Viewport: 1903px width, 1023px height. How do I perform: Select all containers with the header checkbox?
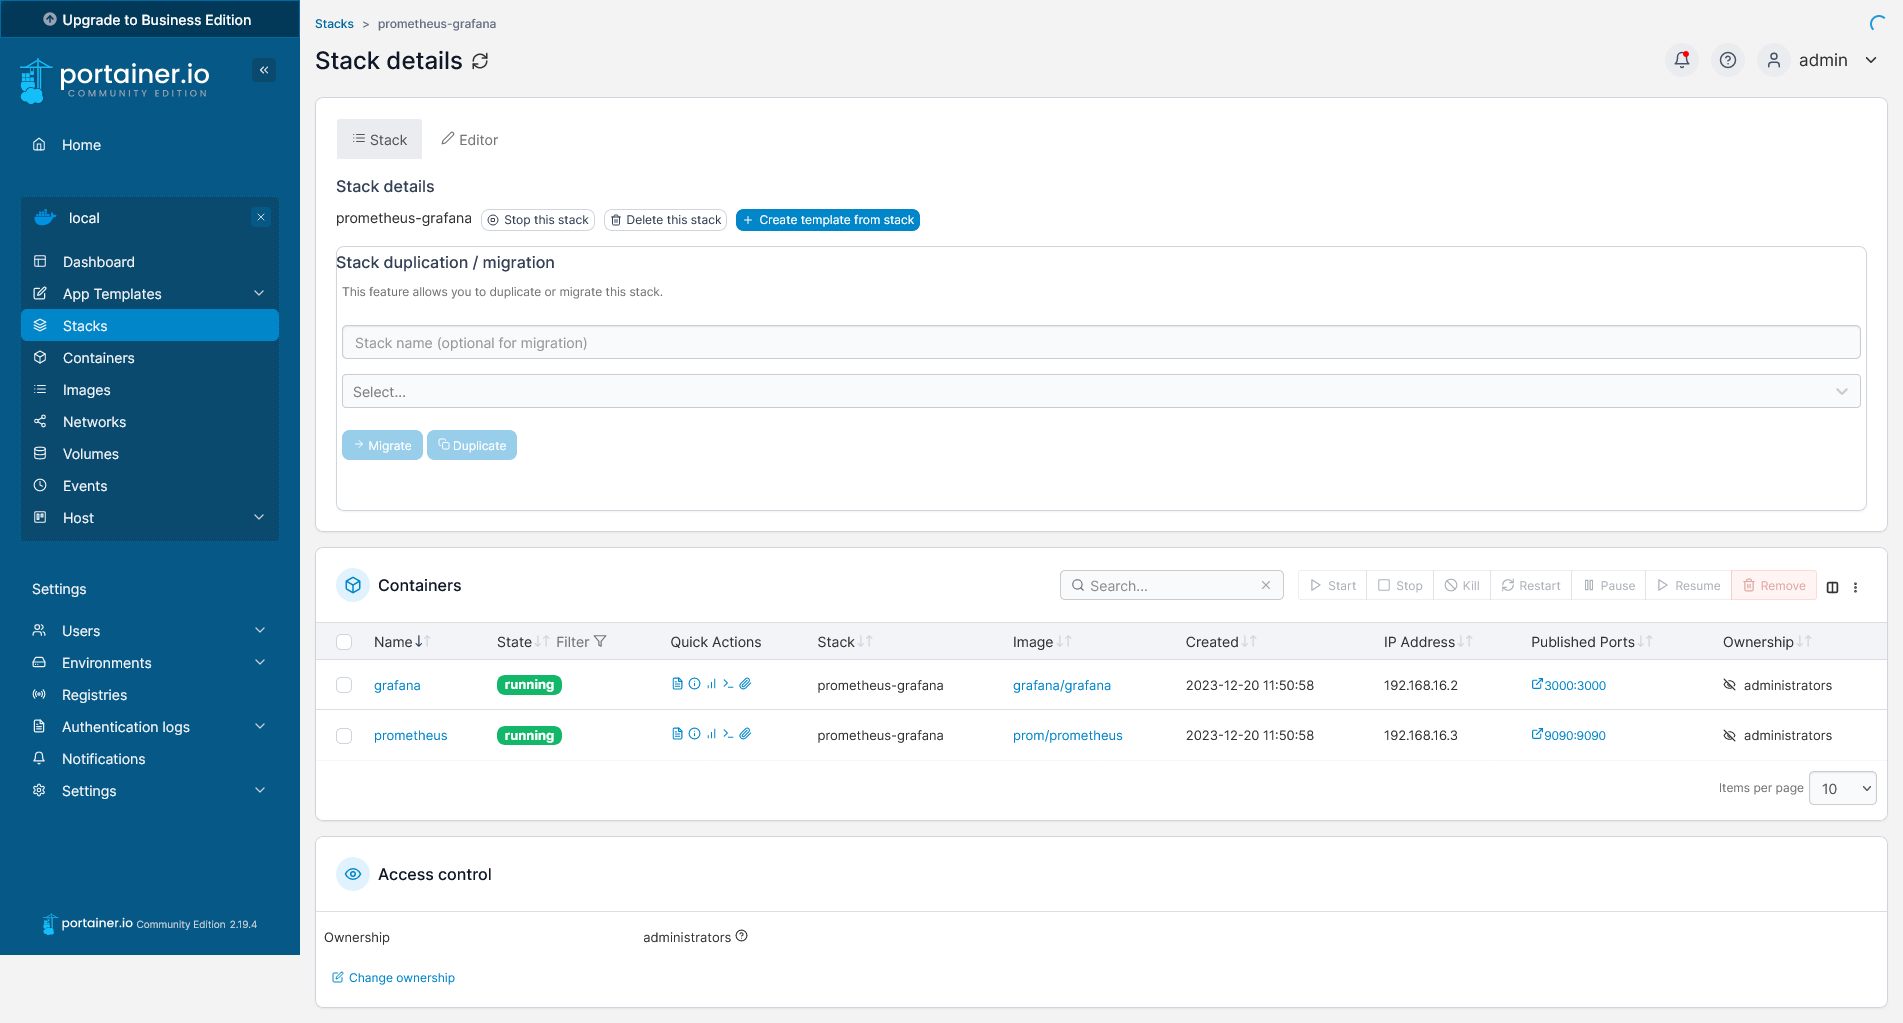pos(344,642)
